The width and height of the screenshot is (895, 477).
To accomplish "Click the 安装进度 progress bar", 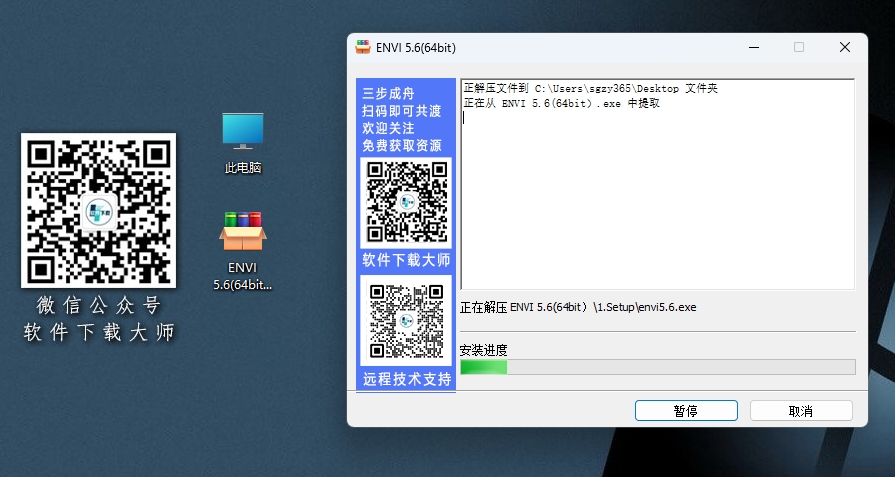I will (658, 367).
